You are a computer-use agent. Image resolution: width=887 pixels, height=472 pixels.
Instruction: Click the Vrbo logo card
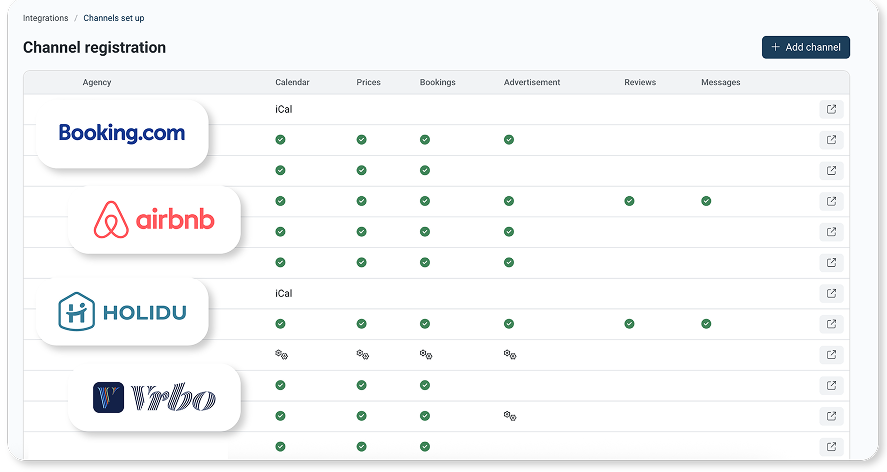click(154, 397)
